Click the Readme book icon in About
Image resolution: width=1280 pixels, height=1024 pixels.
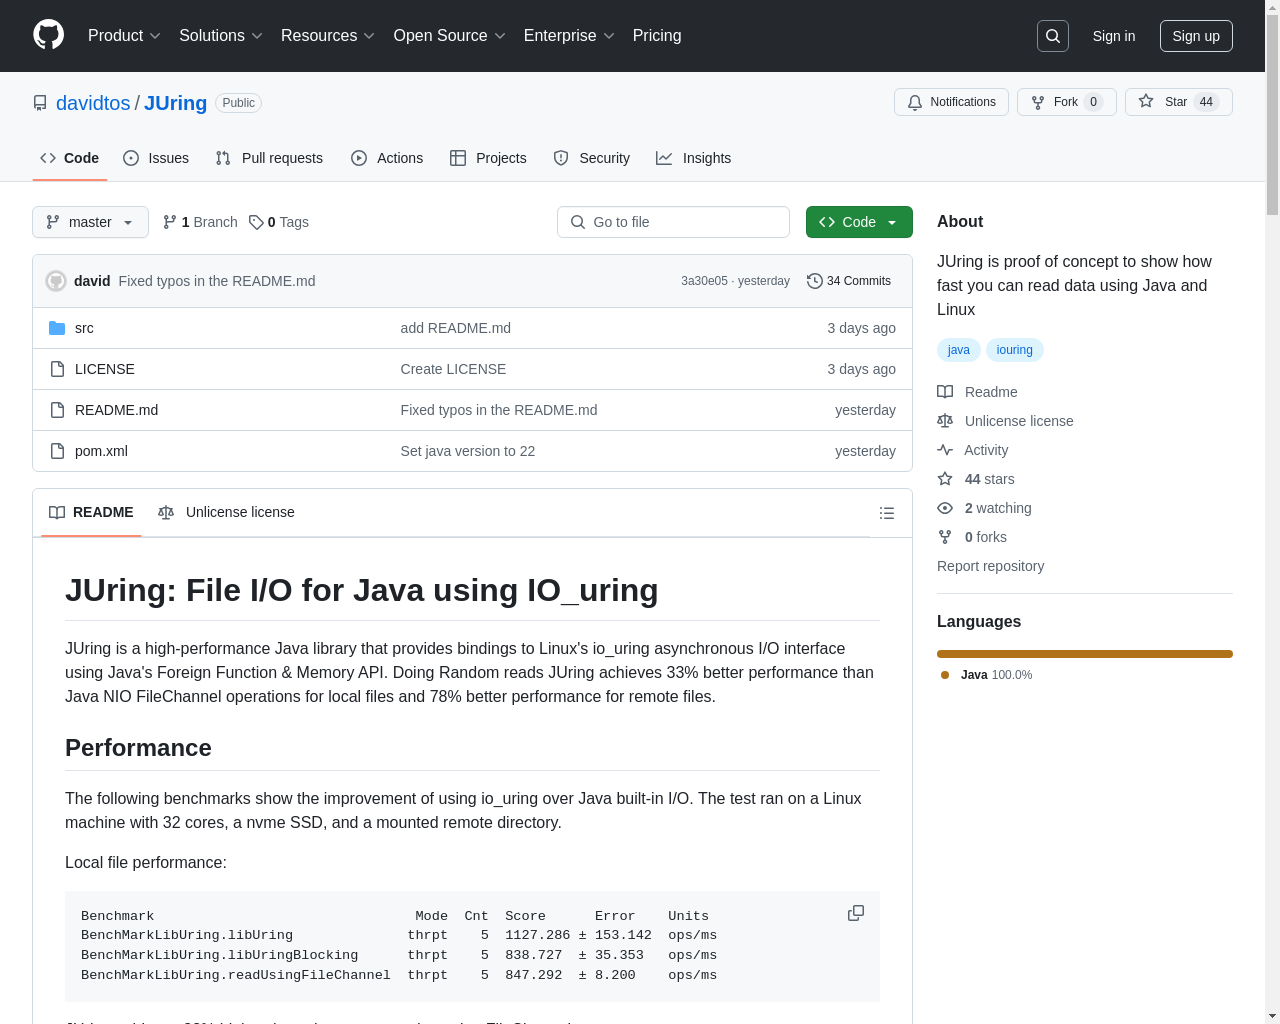(945, 392)
